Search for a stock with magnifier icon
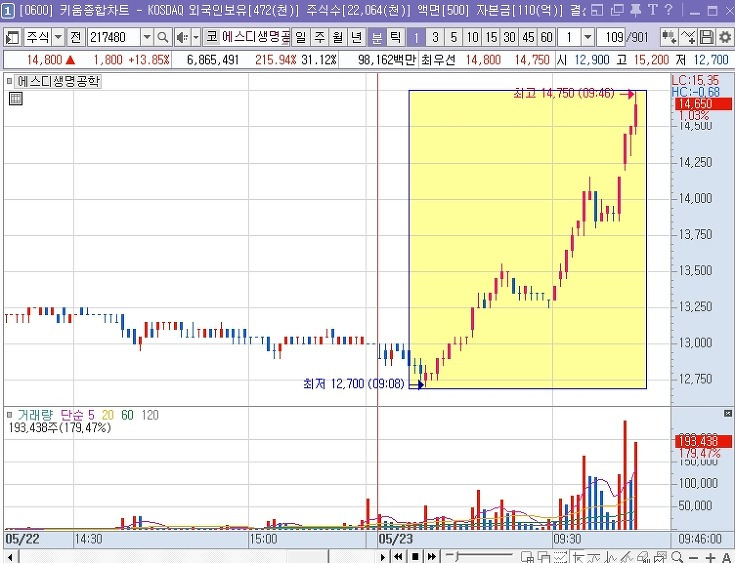 (x=162, y=37)
